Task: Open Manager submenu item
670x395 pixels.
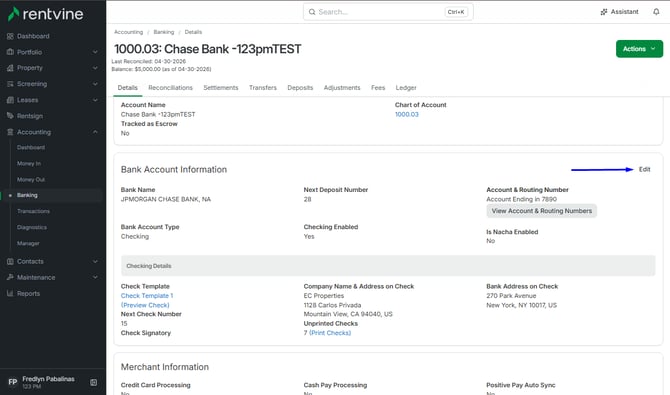Action: click(28, 243)
